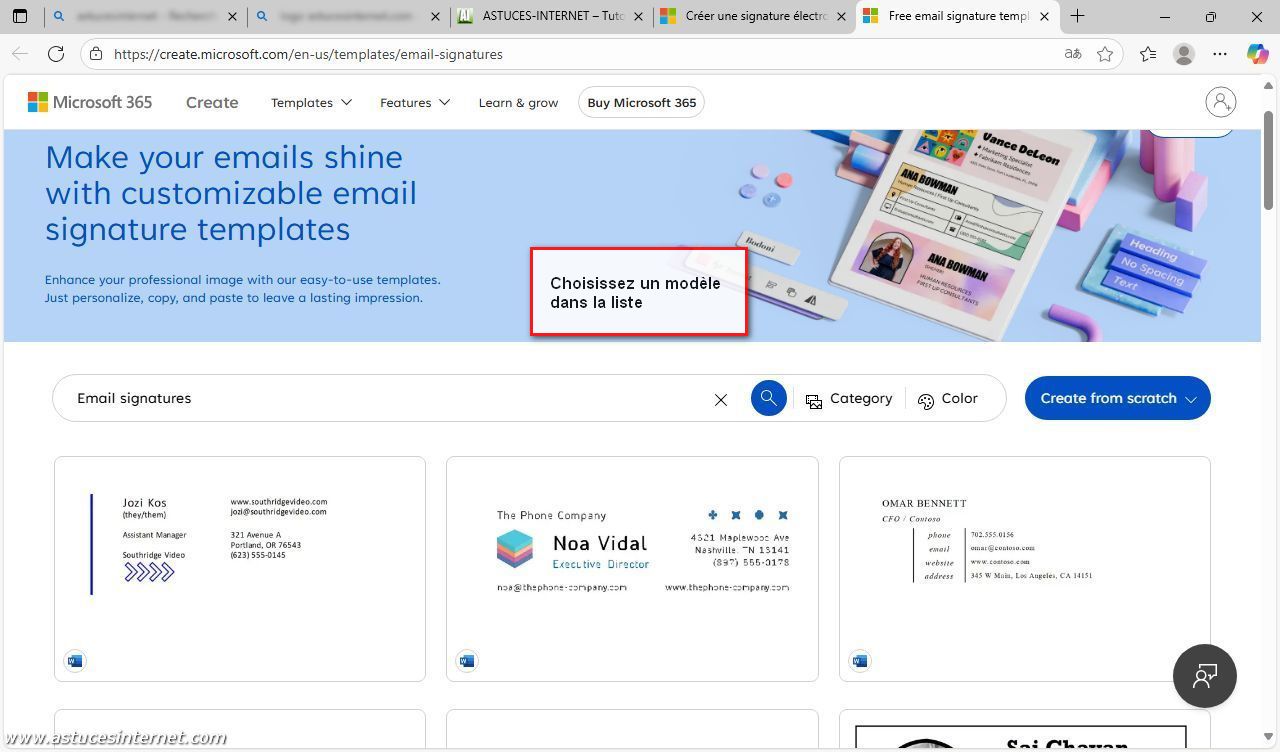Click the browser Back arrow

pyautogui.click(x=20, y=54)
